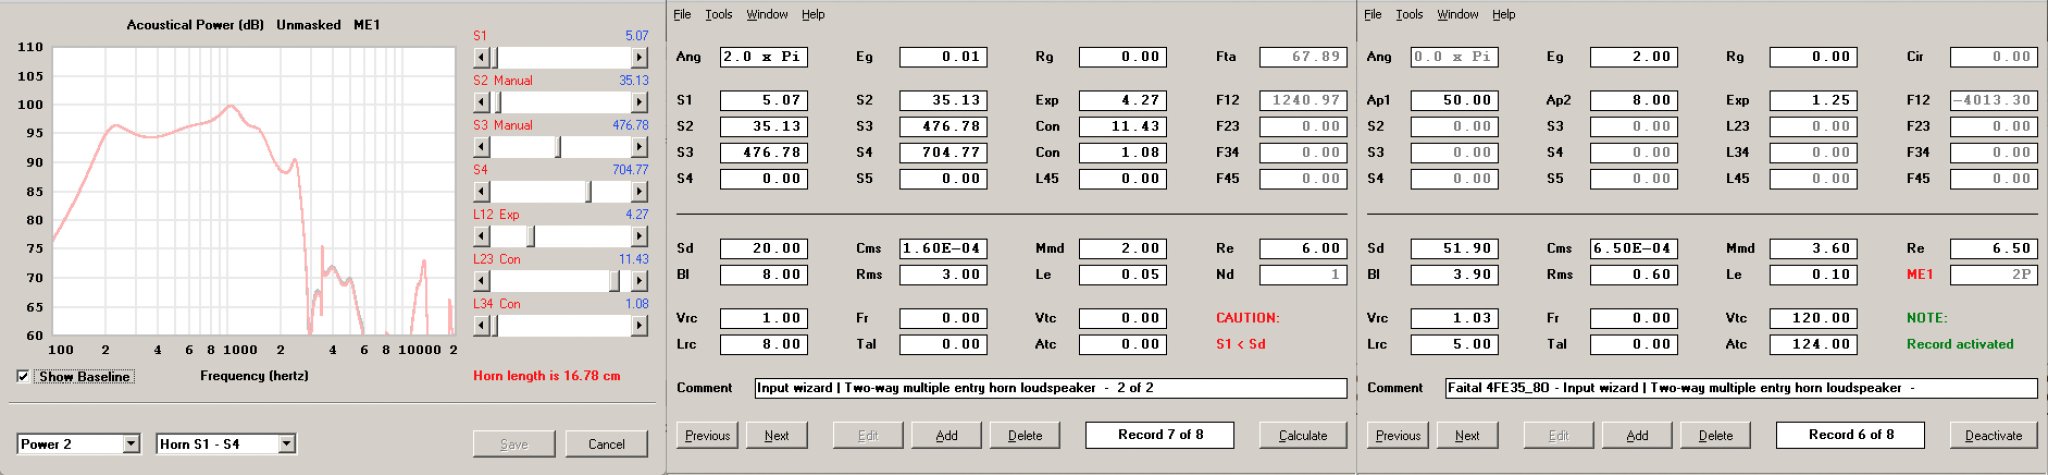Open Window menu in Record 6 window
Viewport: 2048px width, 475px height.
(x=1458, y=14)
